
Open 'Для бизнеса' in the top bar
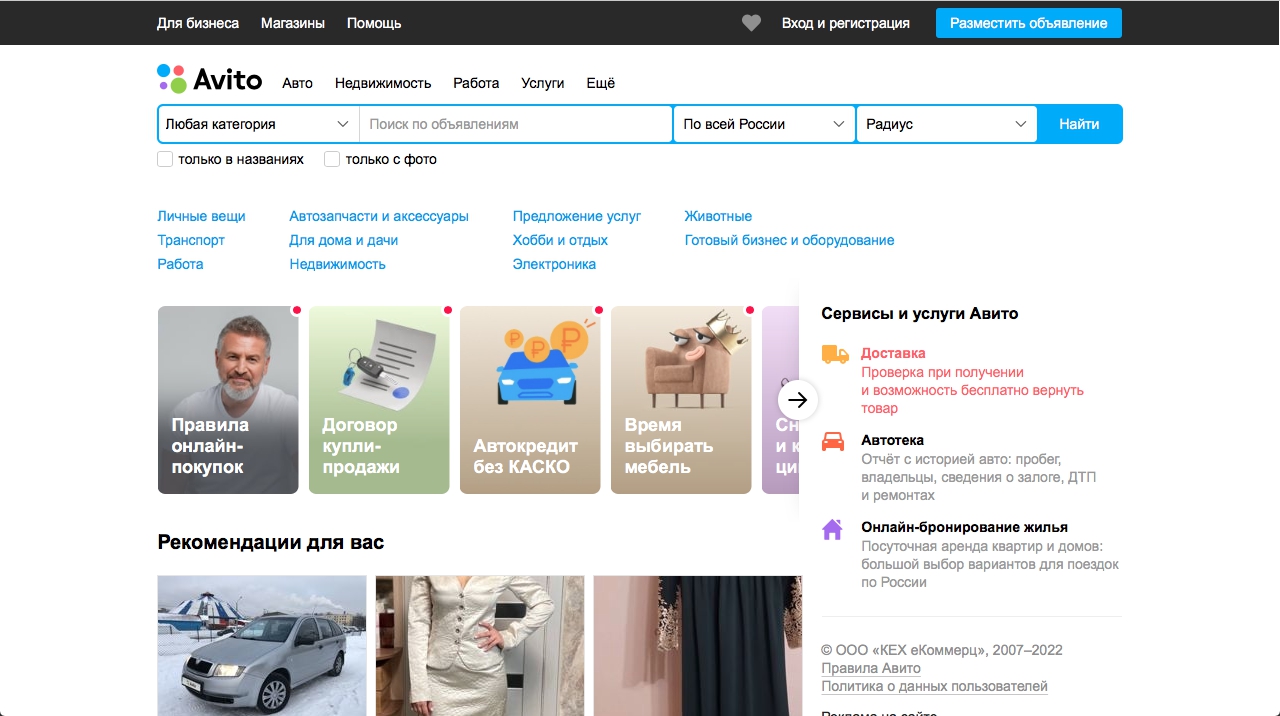(x=198, y=23)
